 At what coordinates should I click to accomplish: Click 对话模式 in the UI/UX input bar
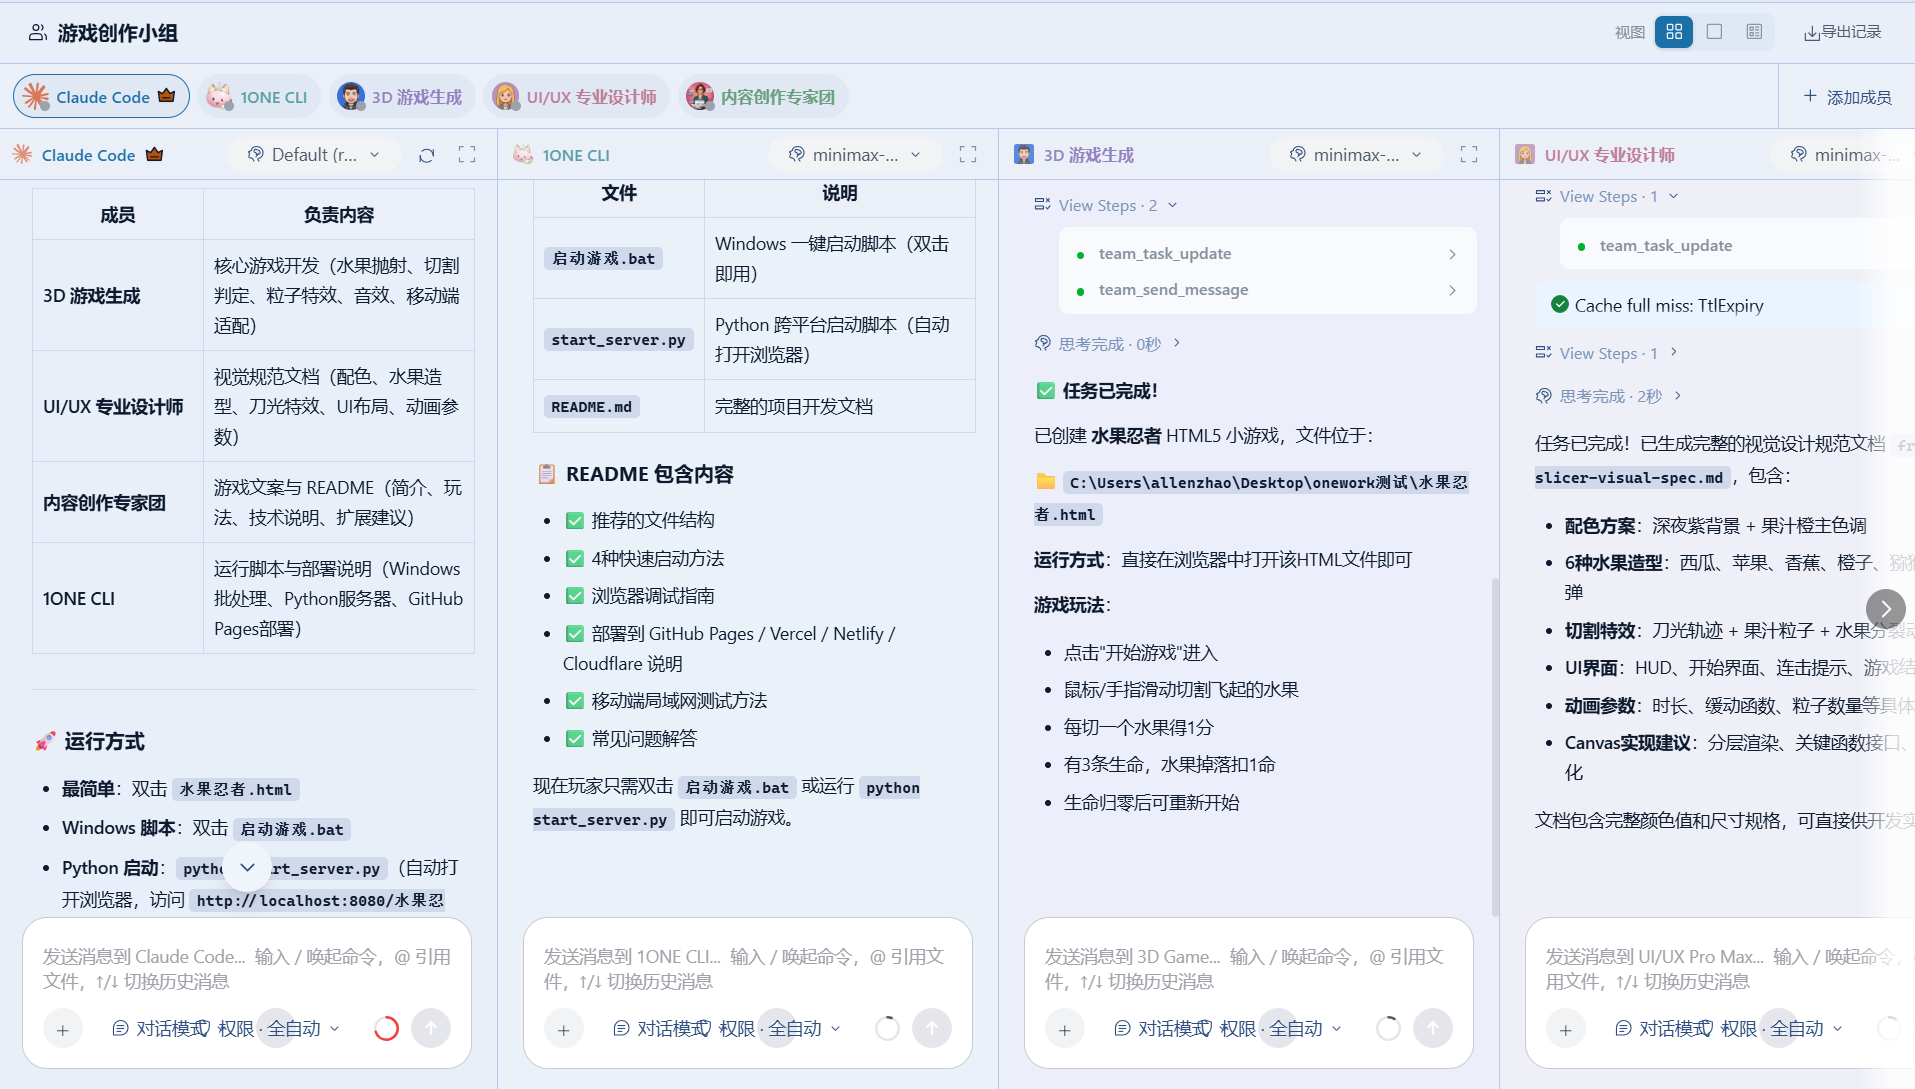pos(1662,1028)
